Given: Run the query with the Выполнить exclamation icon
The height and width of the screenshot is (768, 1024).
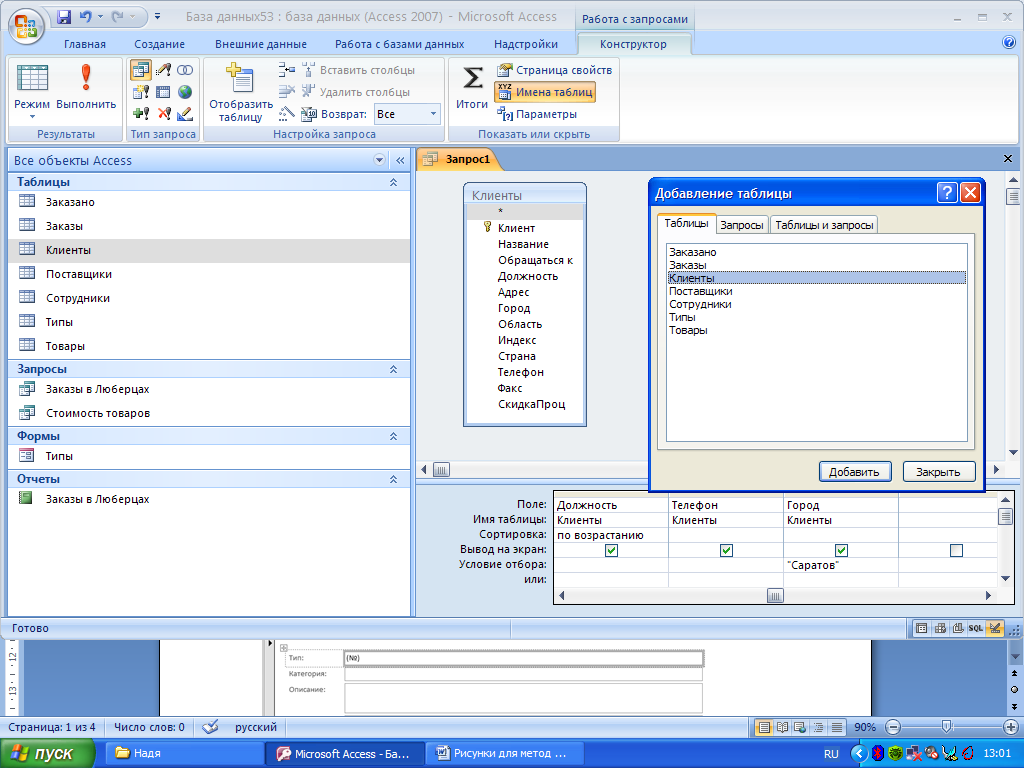Looking at the screenshot, I should (86, 88).
